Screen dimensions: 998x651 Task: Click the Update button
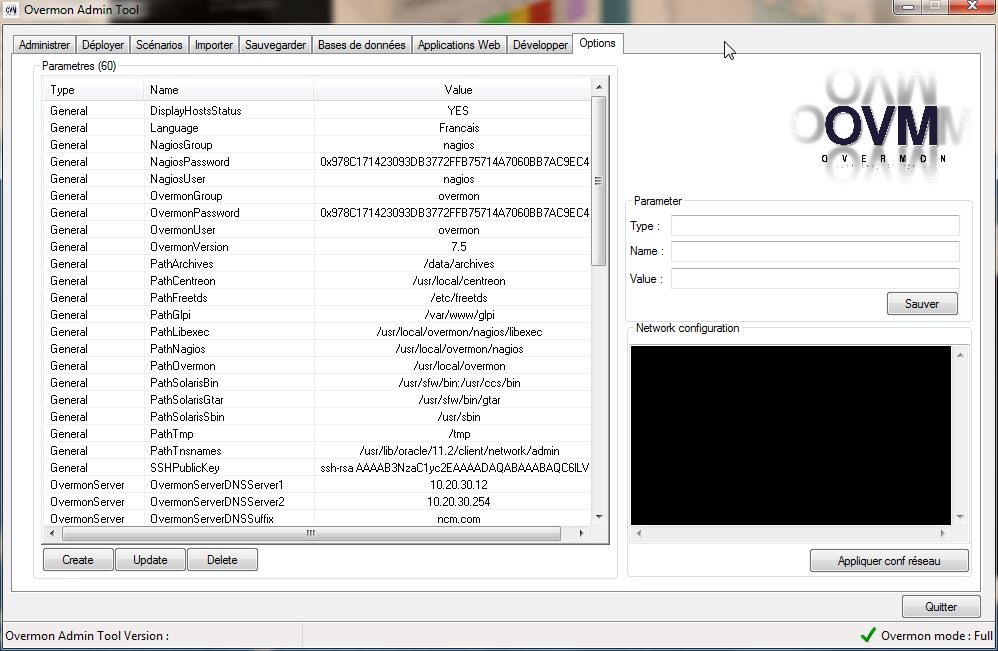click(x=150, y=560)
